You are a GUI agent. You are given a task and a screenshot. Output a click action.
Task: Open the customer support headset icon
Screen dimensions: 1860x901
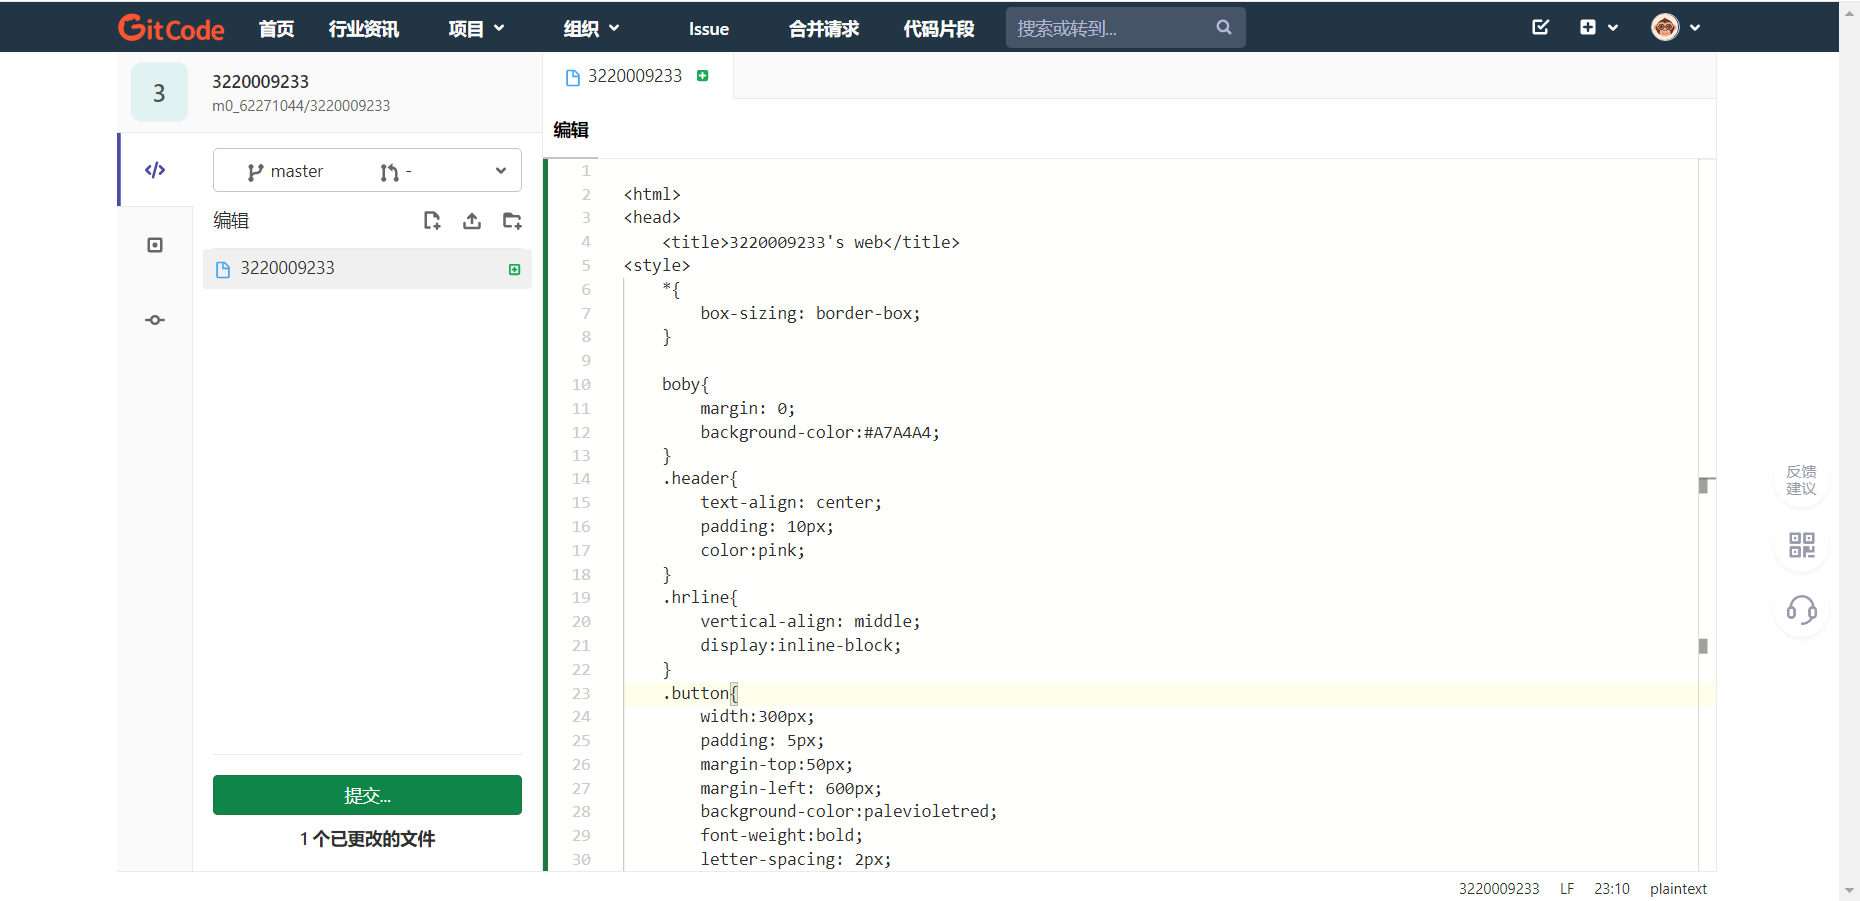(1801, 610)
